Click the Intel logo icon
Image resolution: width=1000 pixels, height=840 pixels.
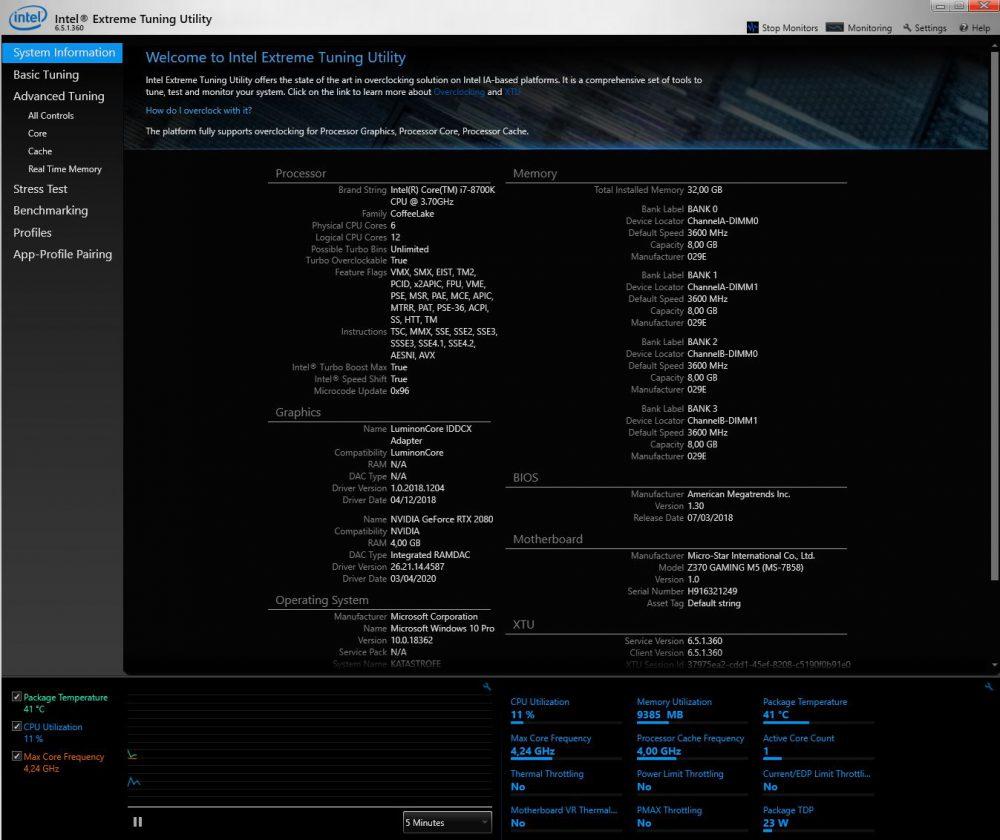click(27, 18)
